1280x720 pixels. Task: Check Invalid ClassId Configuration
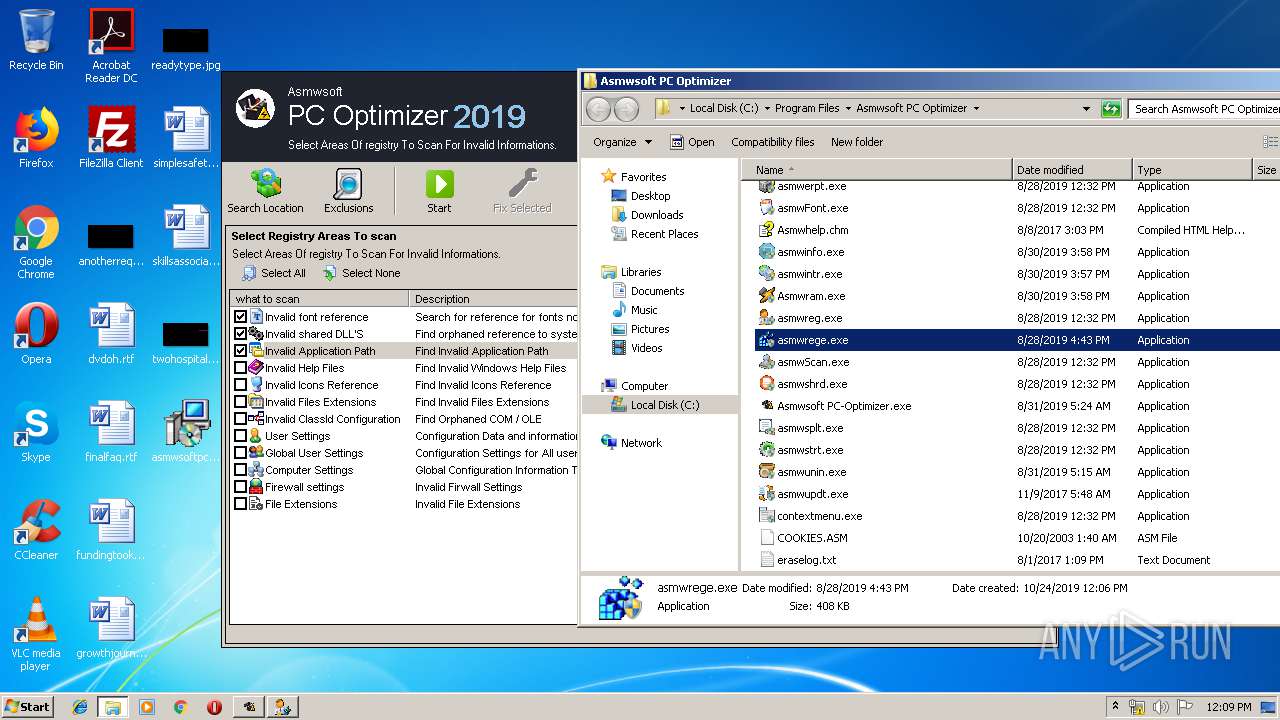coord(240,419)
